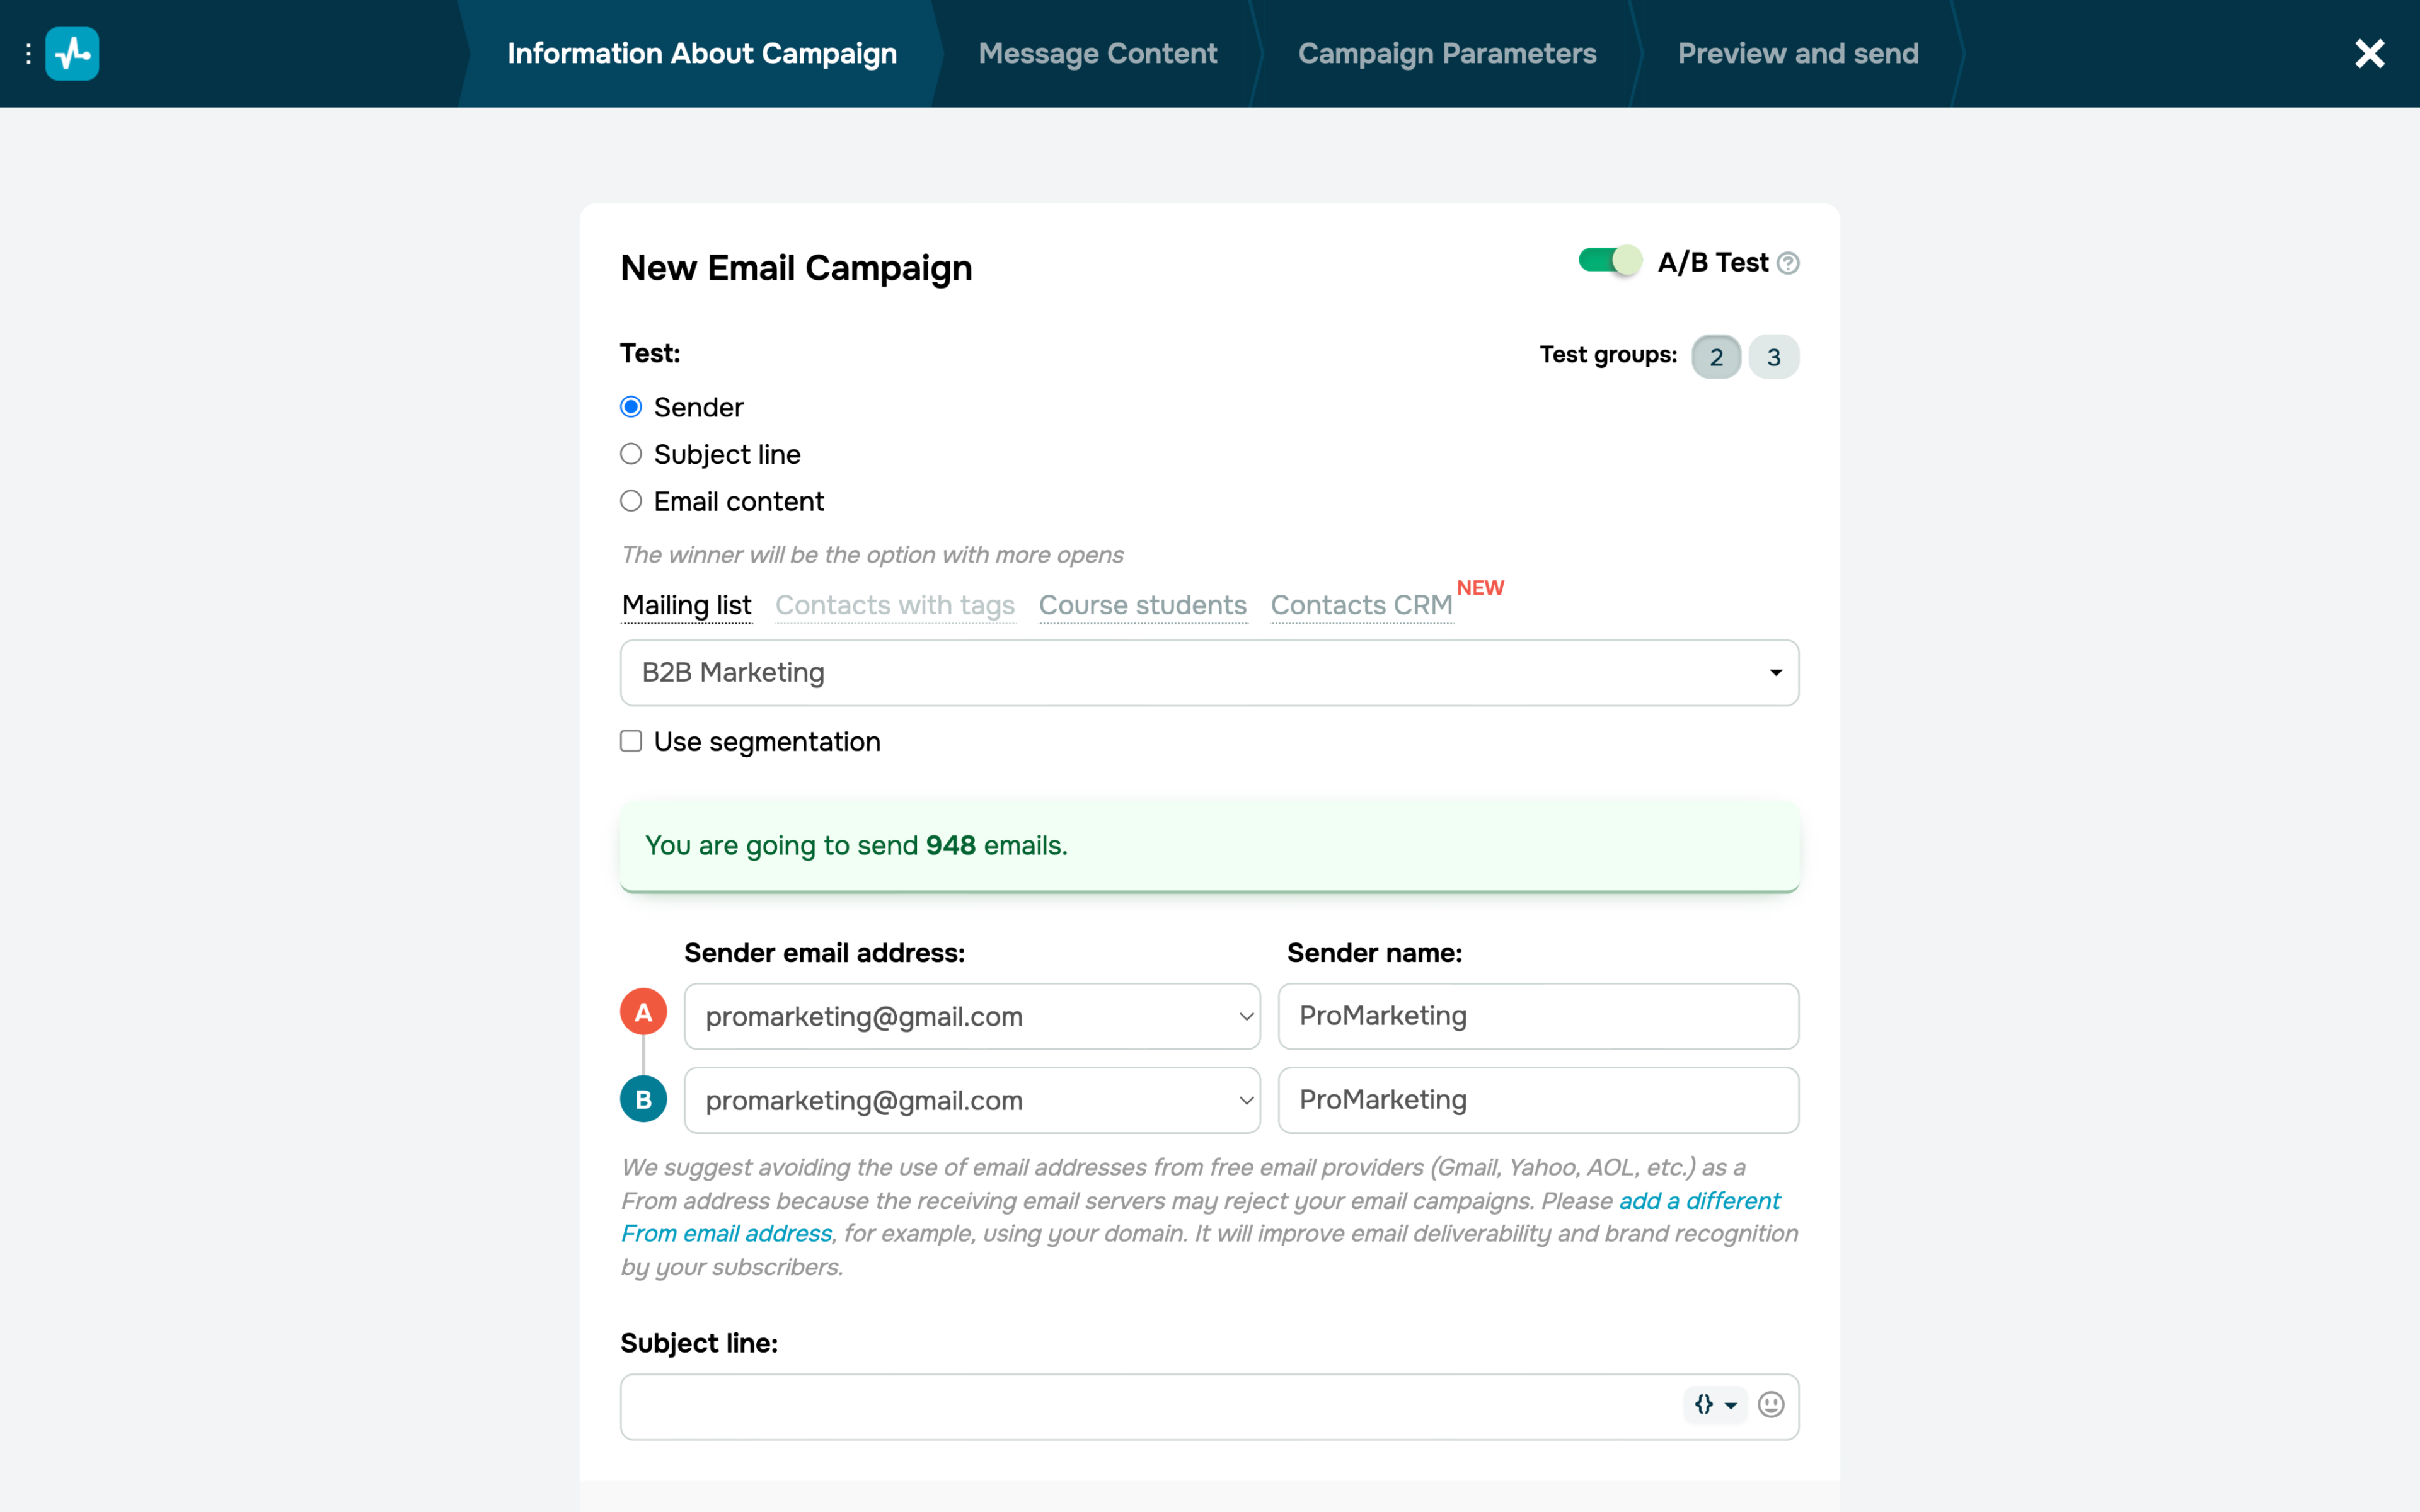The width and height of the screenshot is (2420, 1512).
Task: Click into the Subject line input field
Action: 1150,1406
